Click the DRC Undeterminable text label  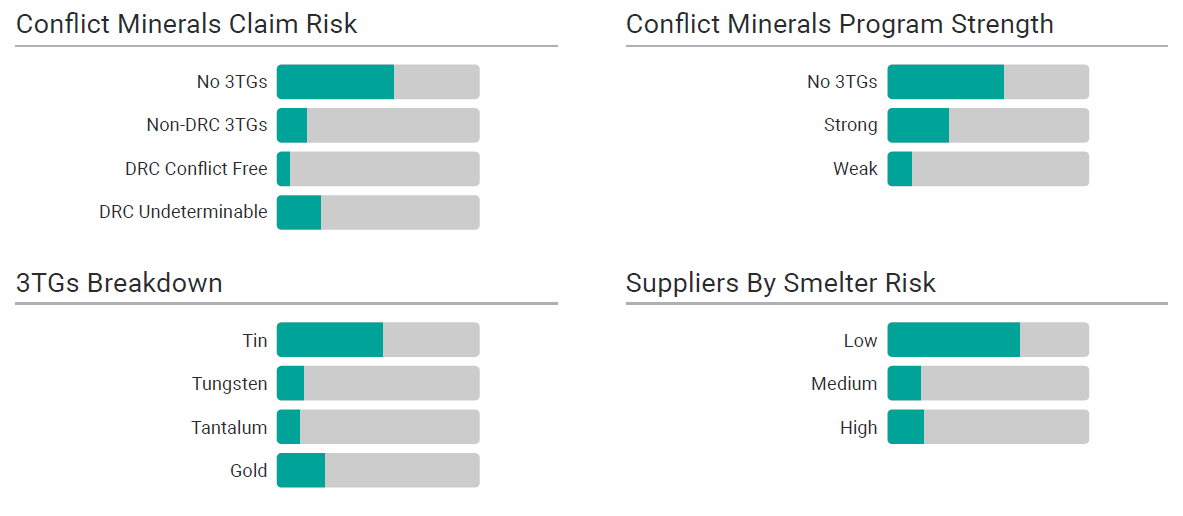[x=183, y=212]
